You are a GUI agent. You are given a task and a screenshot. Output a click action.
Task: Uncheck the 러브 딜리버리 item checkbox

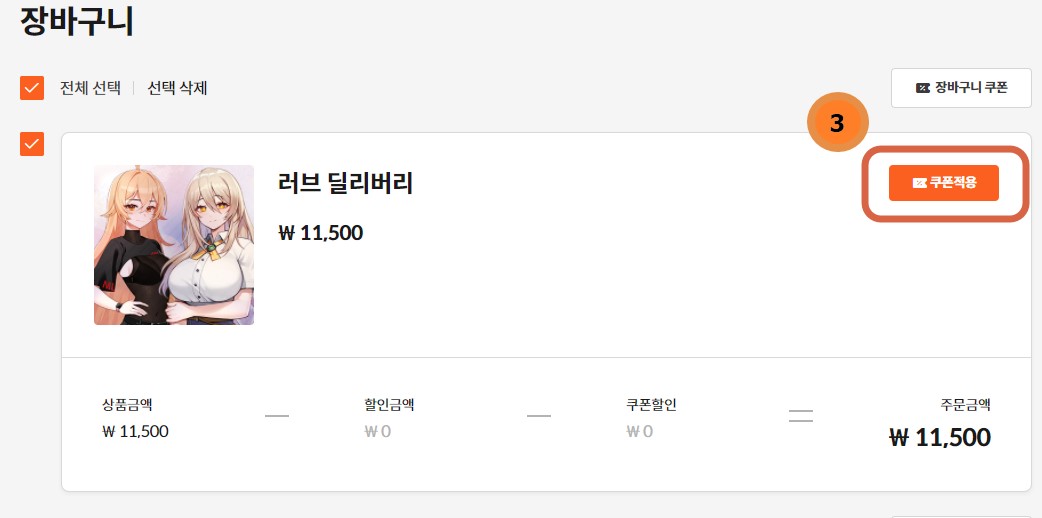click(x=32, y=144)
